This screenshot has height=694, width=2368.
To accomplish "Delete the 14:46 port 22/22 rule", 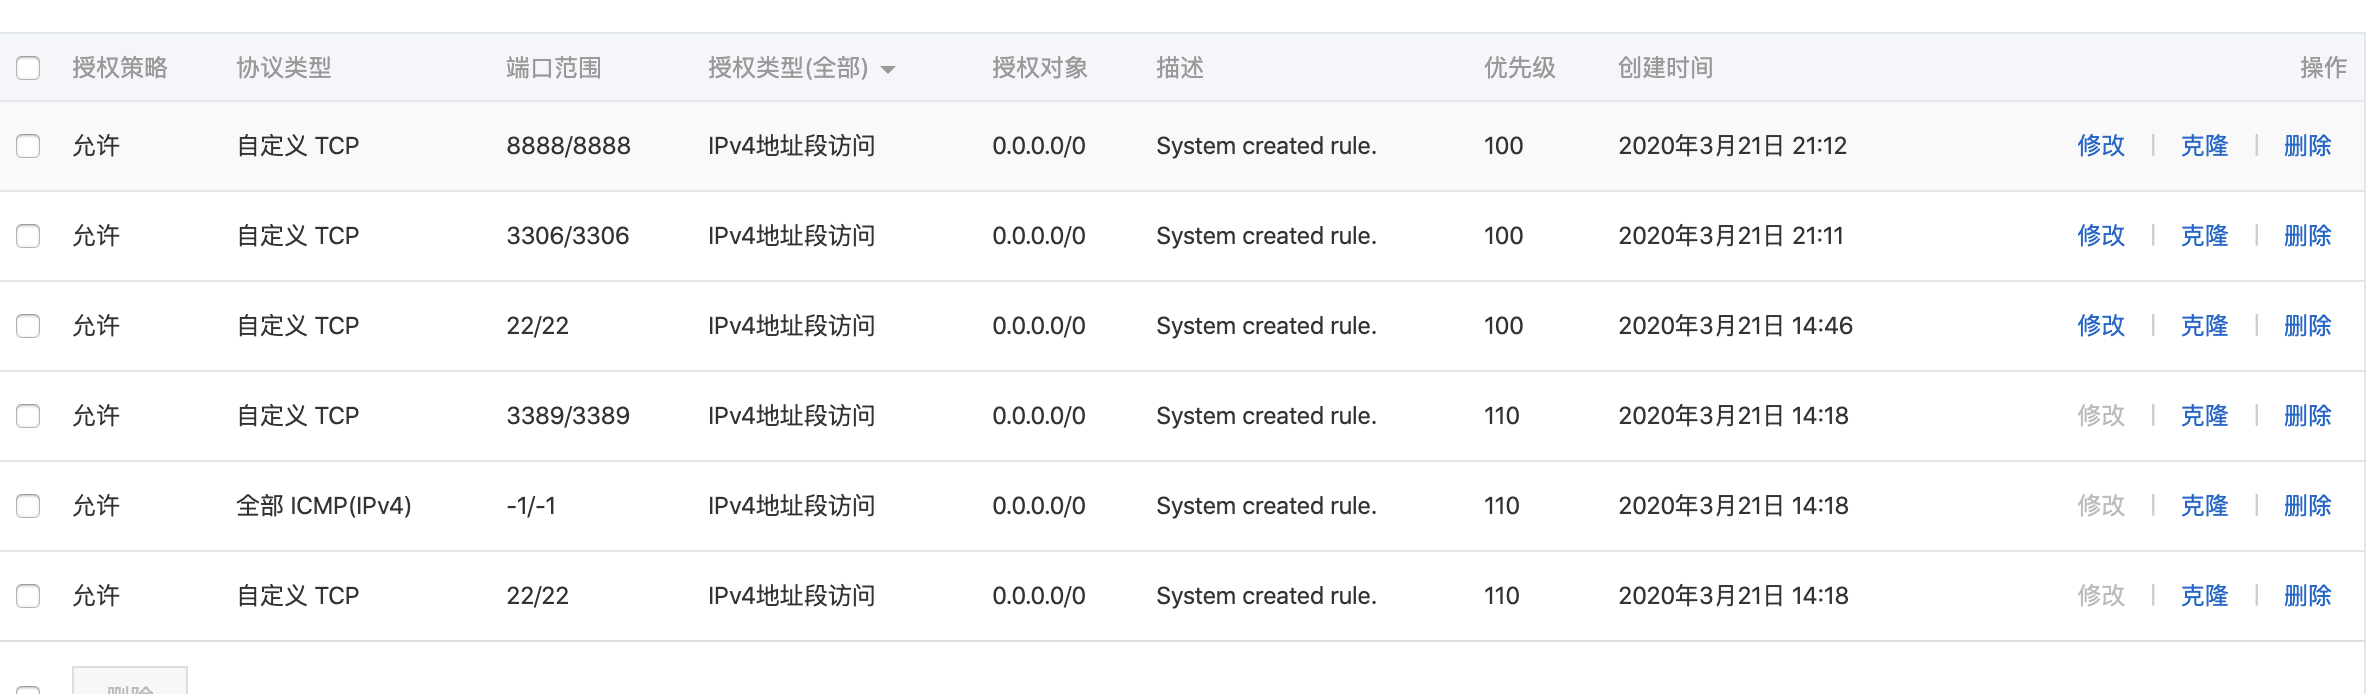I will point(2307,326).
